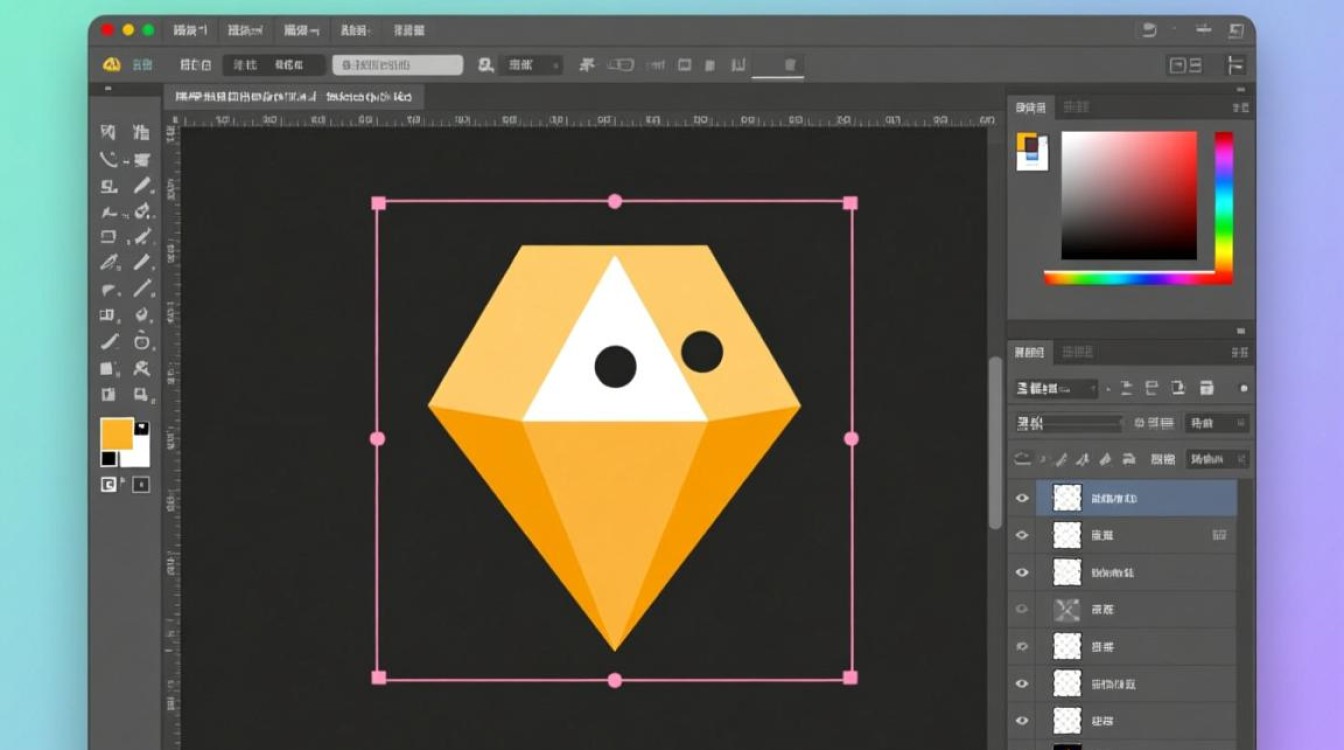This screenshot has width=1344, height=750.
Task: Click the bottom-right corner handle of the bounding box
Action: [x=850, y=677]
